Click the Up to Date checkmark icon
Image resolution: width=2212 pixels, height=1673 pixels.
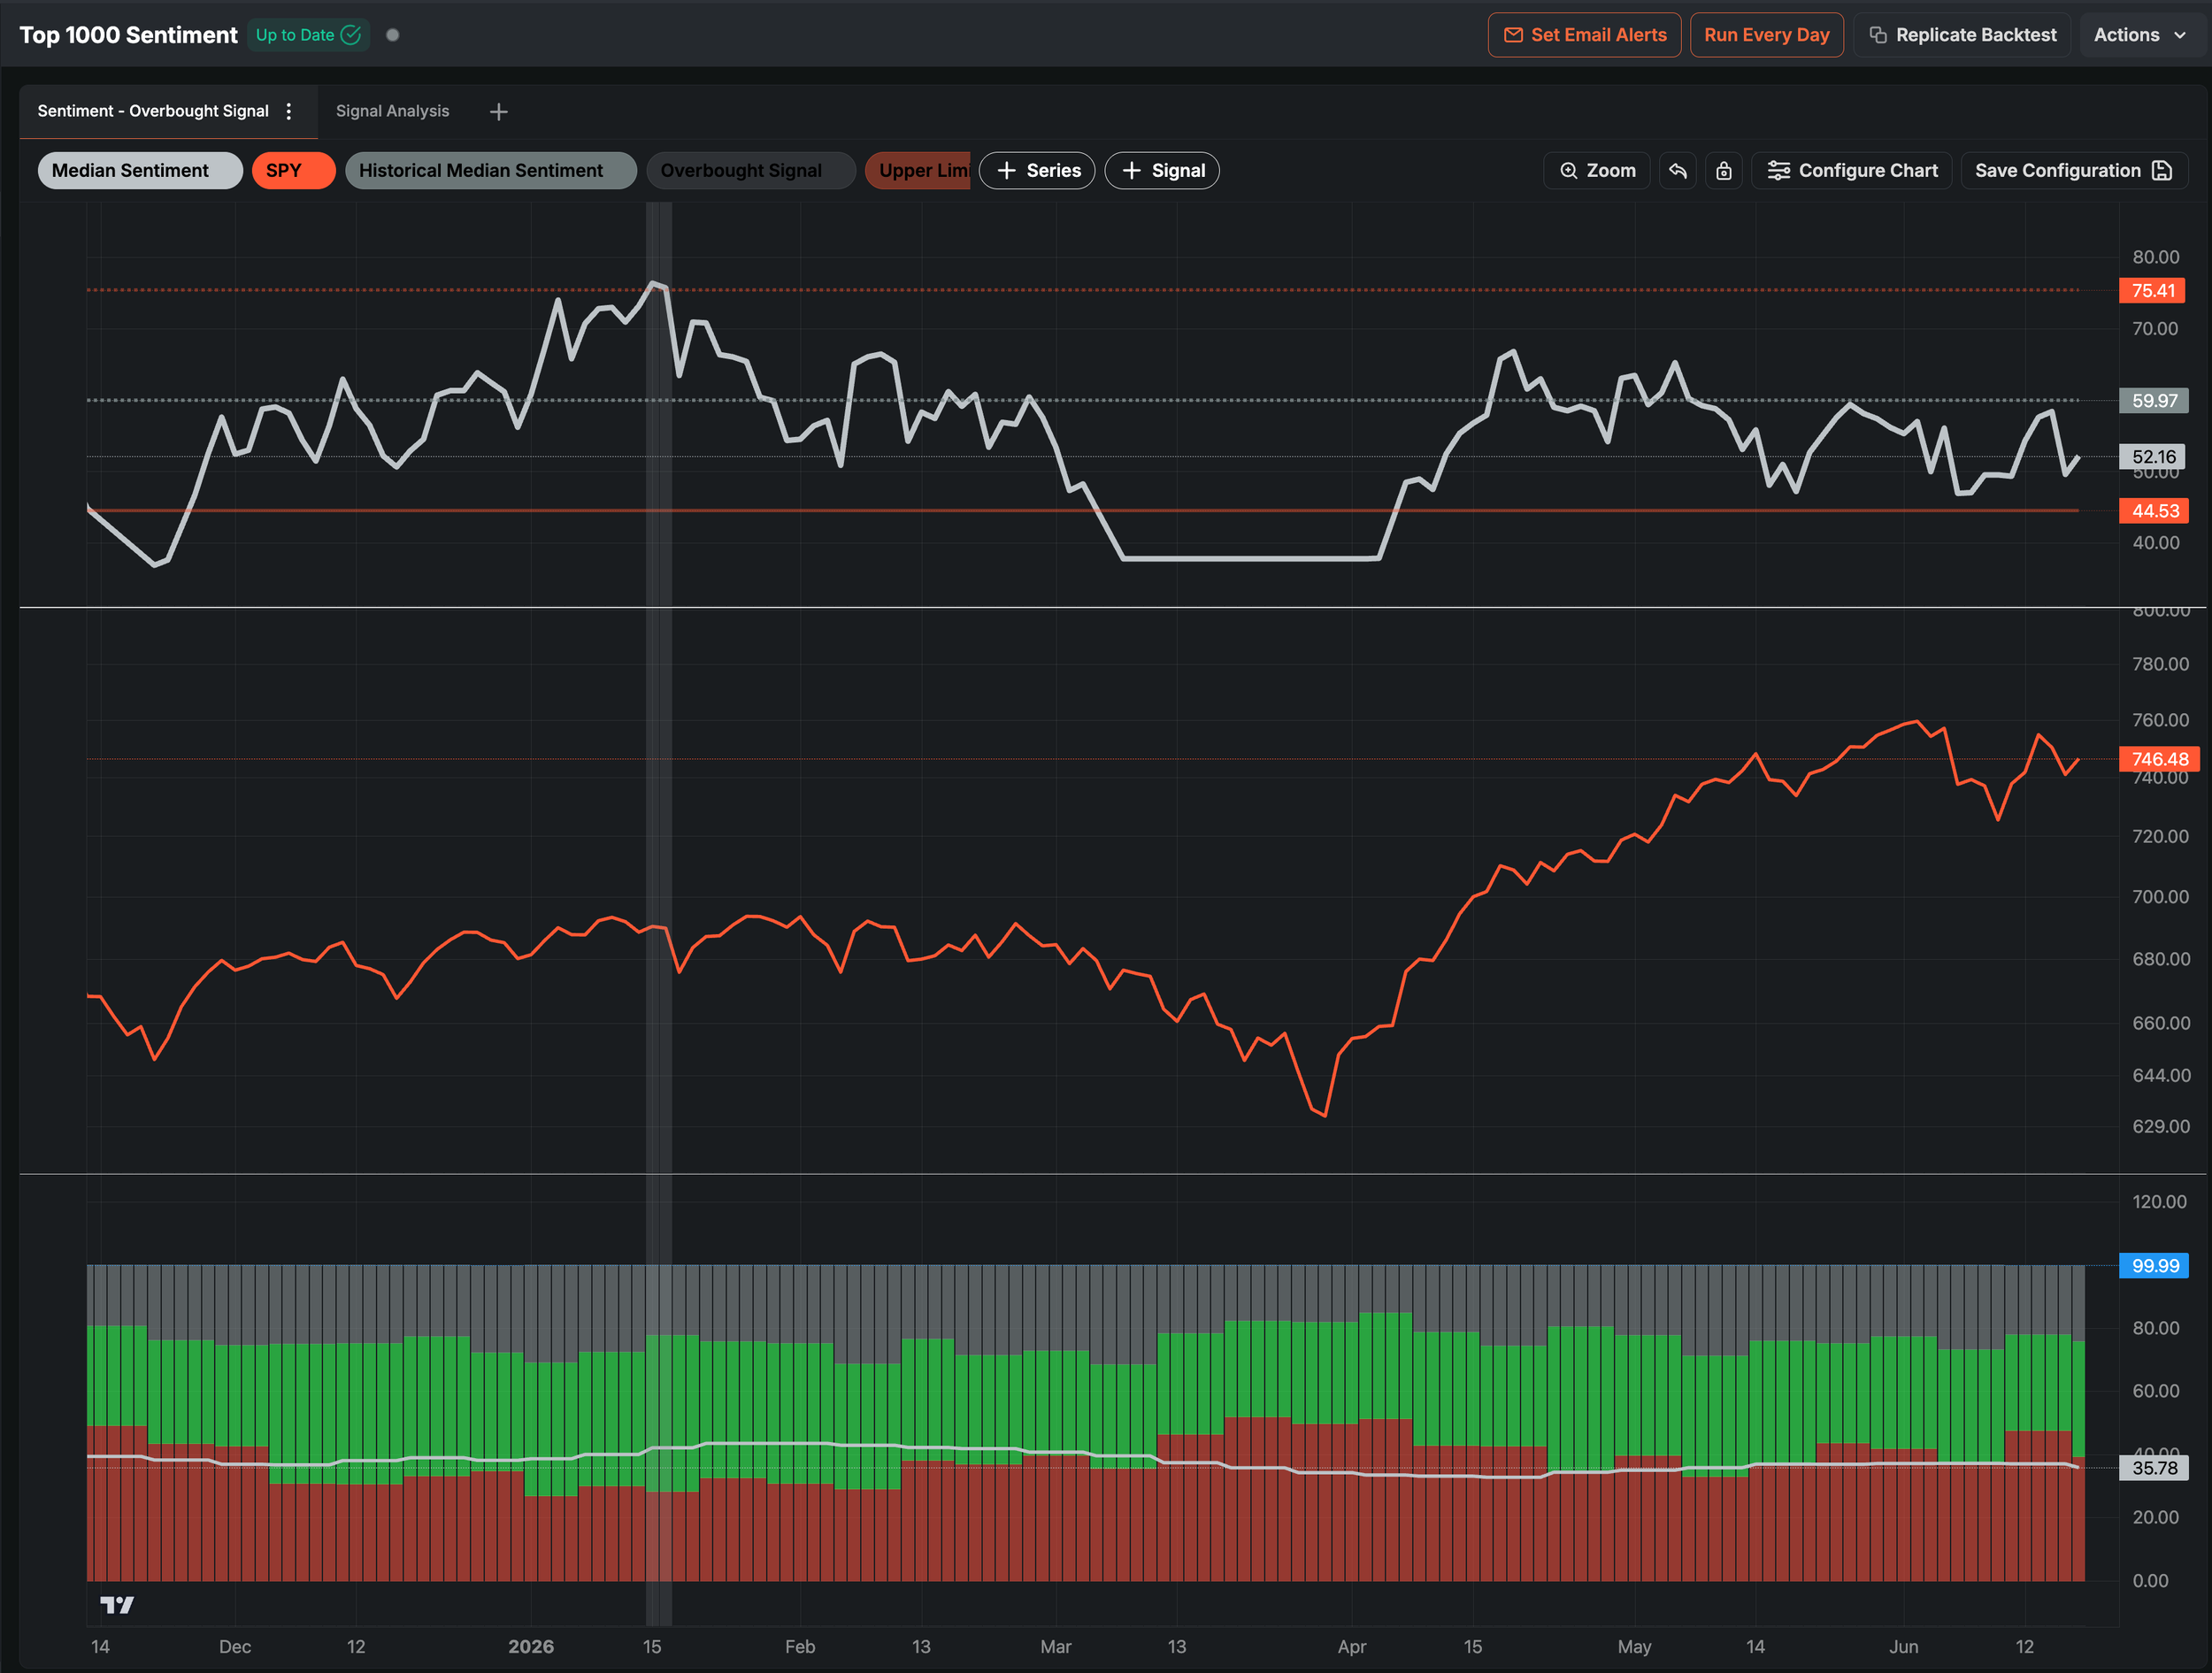coord(351,35)
